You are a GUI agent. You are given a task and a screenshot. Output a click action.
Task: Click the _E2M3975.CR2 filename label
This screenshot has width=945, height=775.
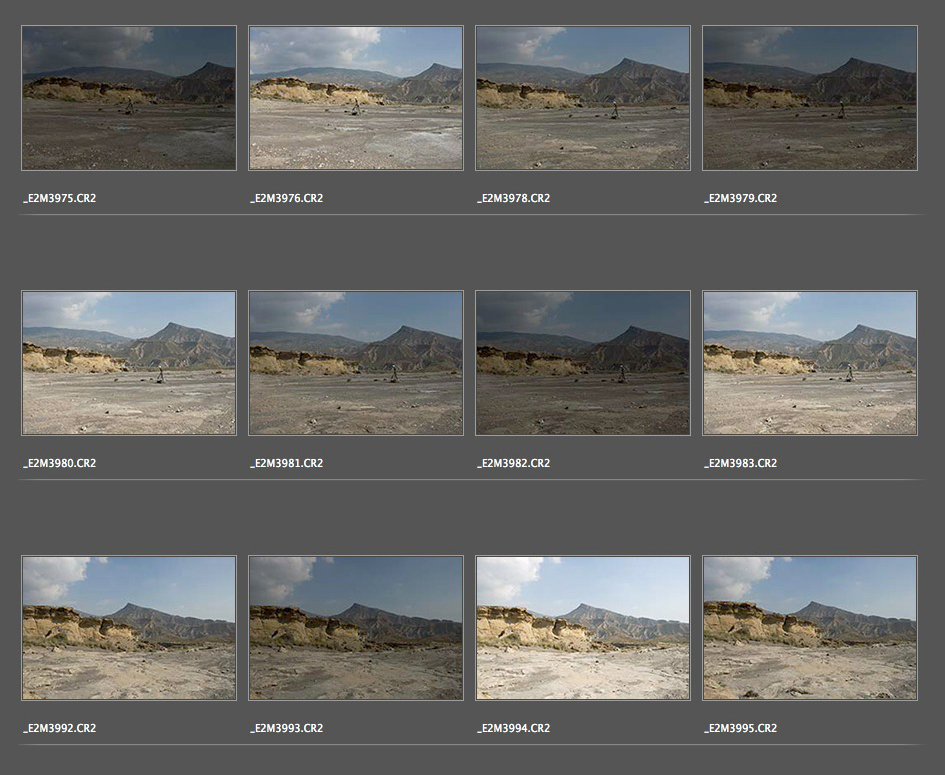[60, 198]
